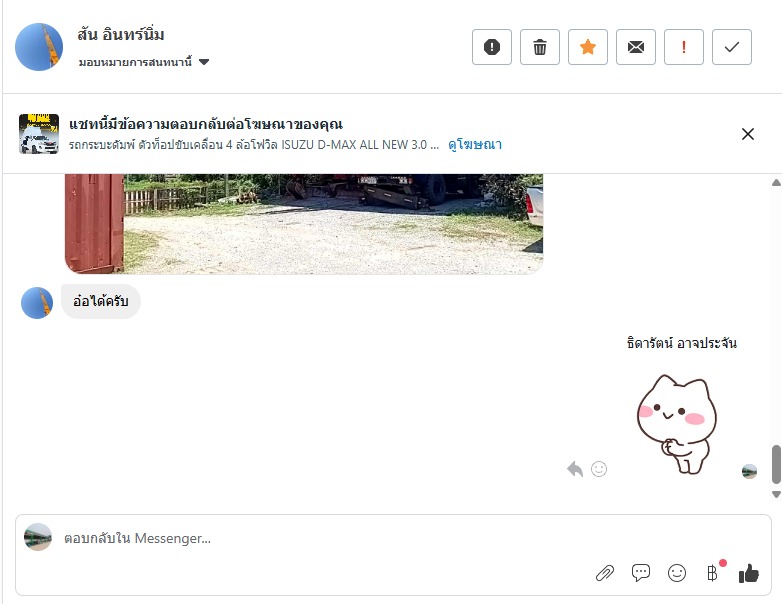The image size is (782, 604).
Task: Mark conversation as unread envelope icon
Action: click(636, 47)
